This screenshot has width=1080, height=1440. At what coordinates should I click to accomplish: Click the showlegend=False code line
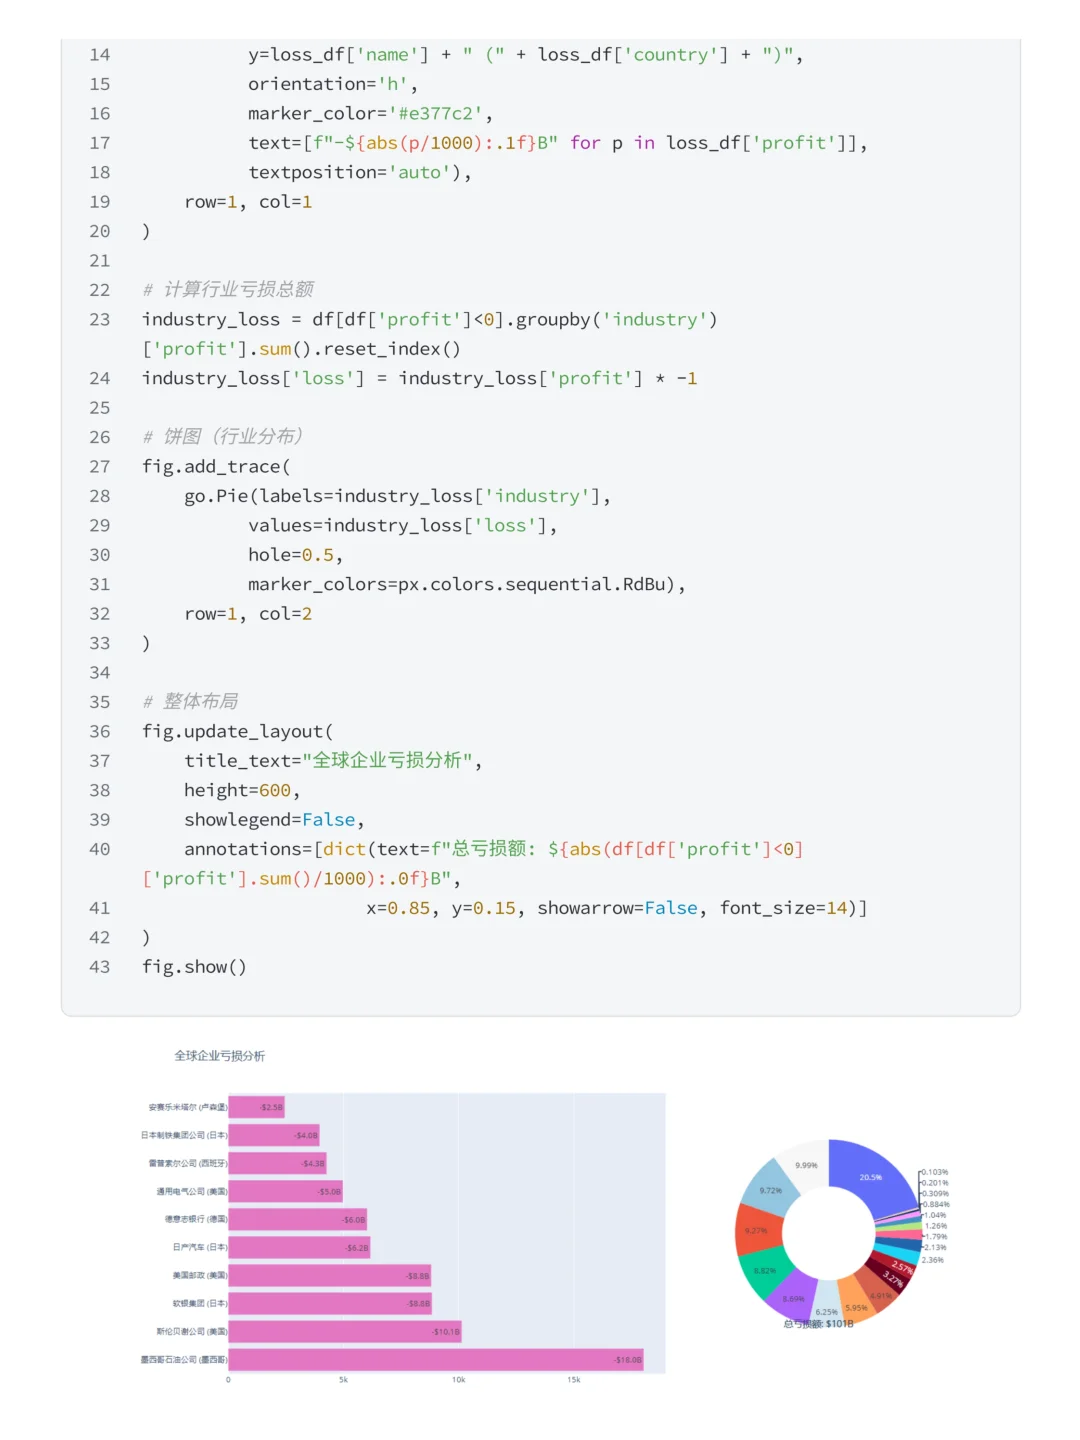coord(274,820)
